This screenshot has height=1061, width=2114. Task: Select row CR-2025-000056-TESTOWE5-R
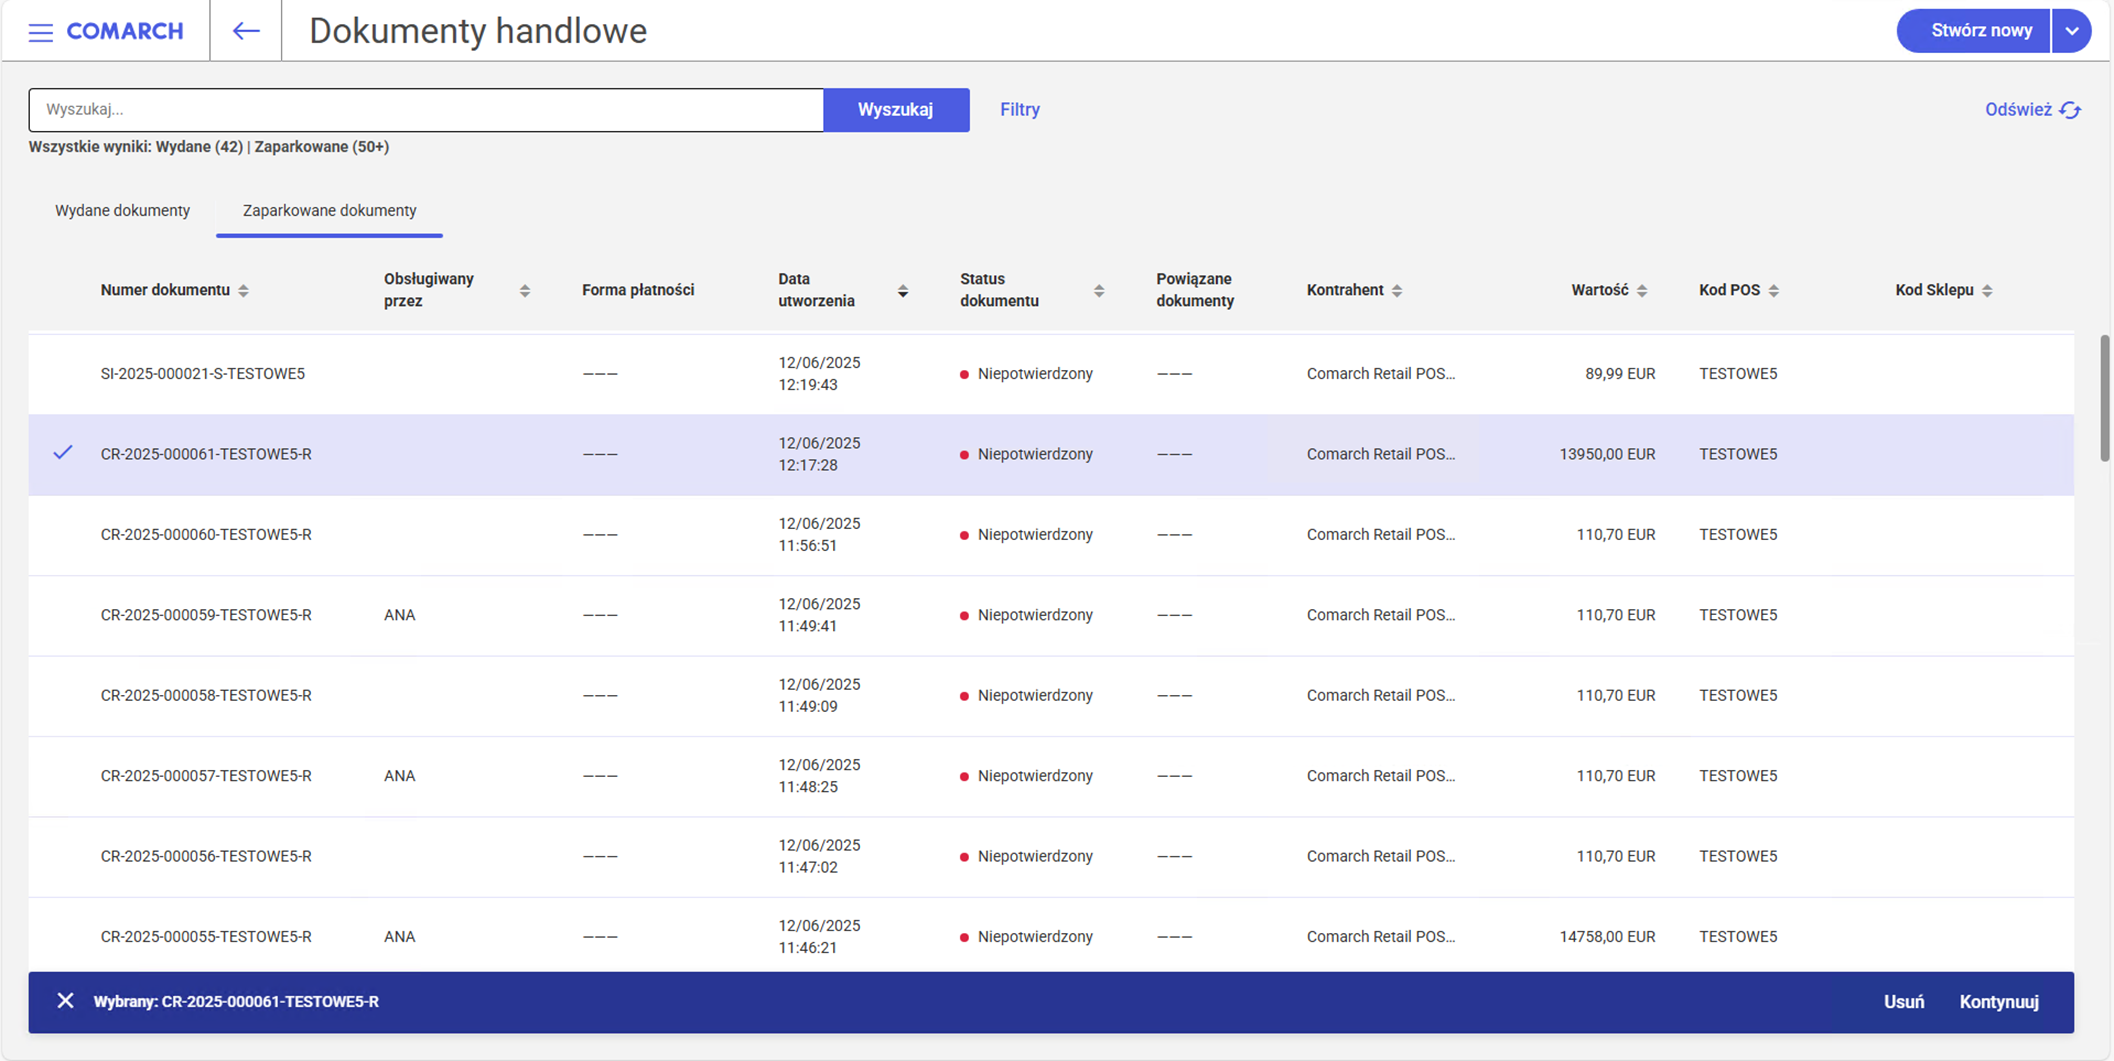click(1051, 857)
